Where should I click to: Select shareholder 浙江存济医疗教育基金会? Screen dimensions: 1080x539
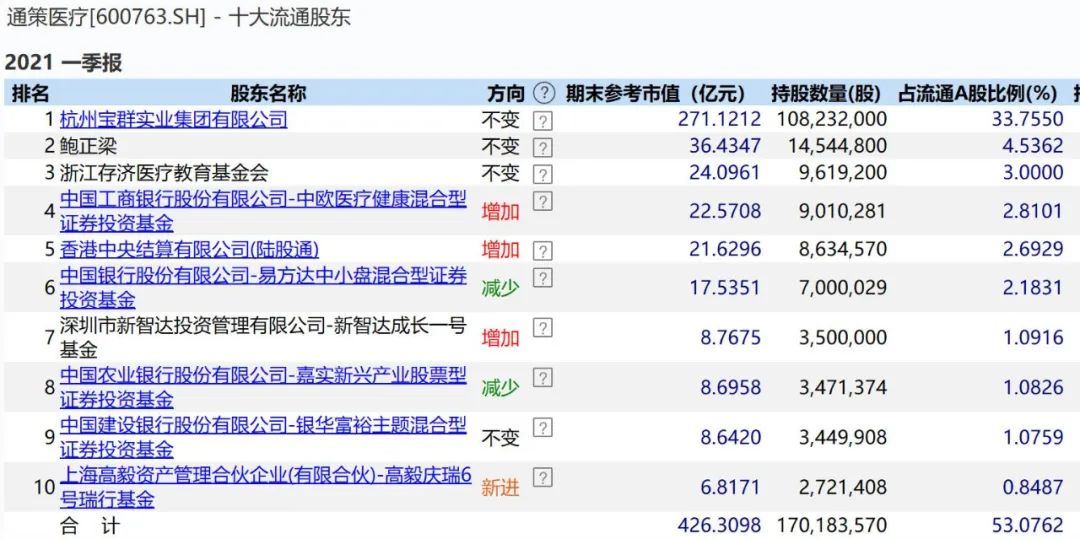pos(164,172)
